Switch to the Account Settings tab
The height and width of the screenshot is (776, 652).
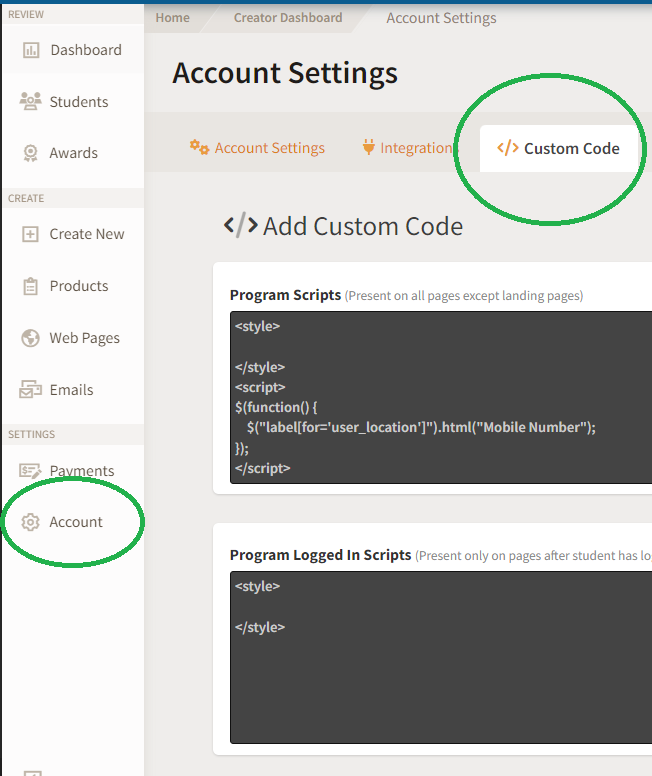coord(257,148)
